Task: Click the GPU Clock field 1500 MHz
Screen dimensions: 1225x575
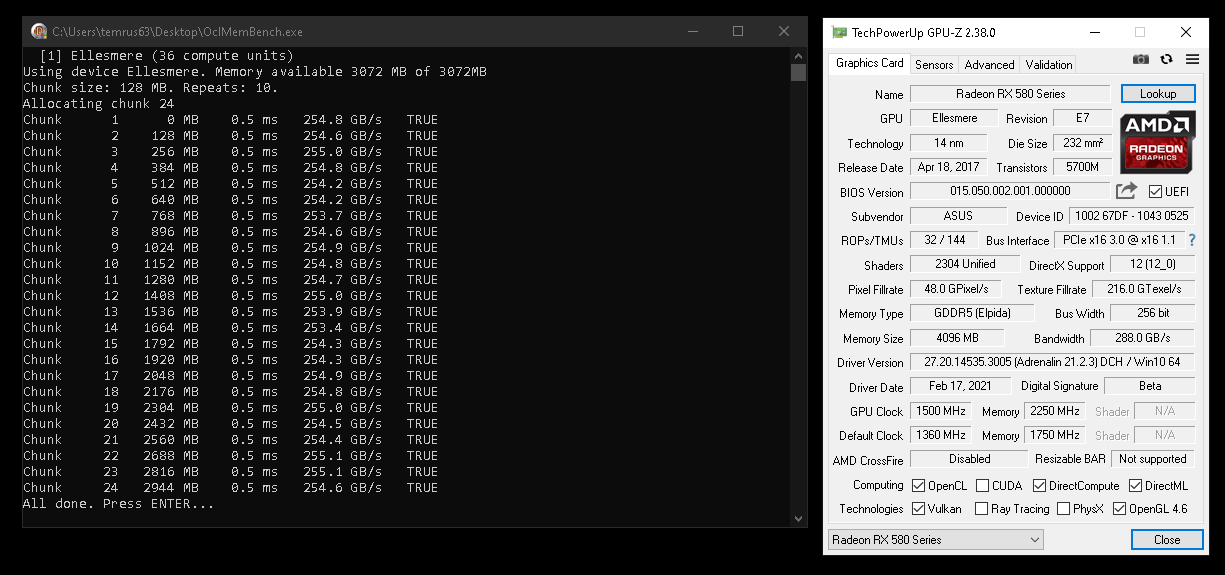Action: click(x=940, y=411)
